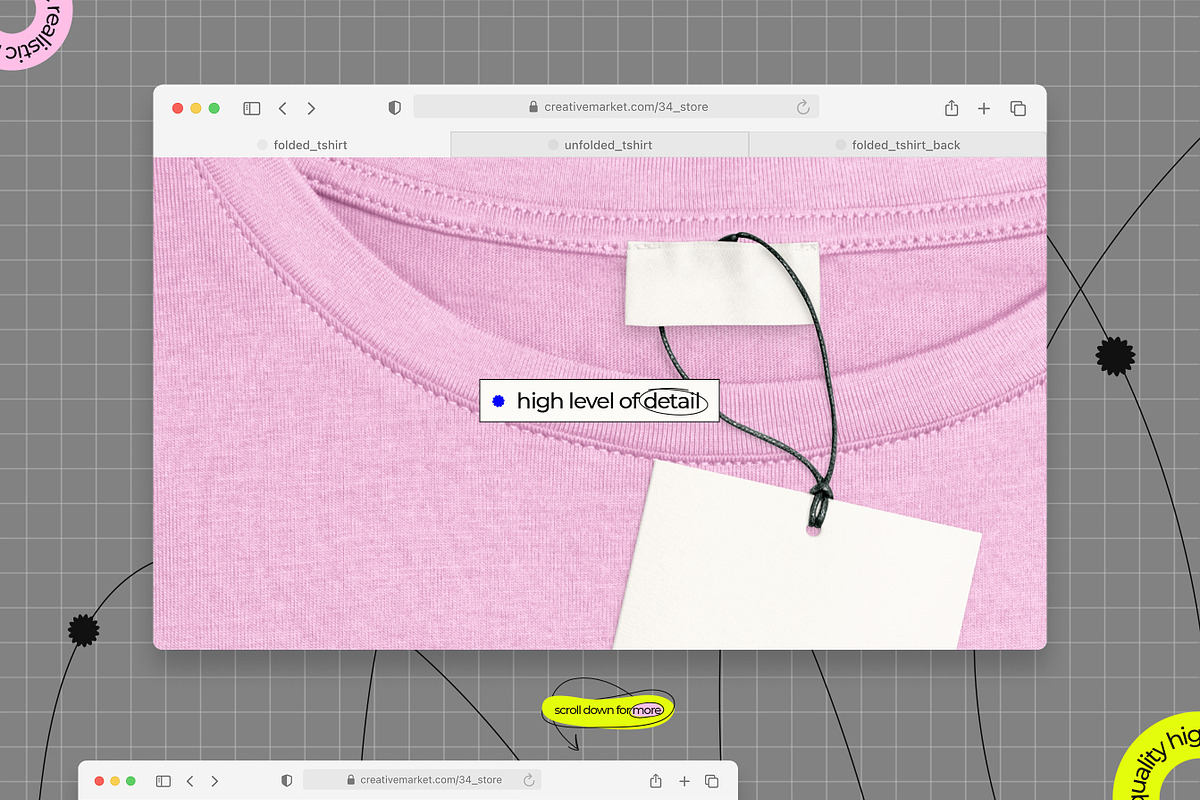Switch to the folded_tshirt tab
Image resolution: width=1200 pixels, height=800 pixels.
302,145
